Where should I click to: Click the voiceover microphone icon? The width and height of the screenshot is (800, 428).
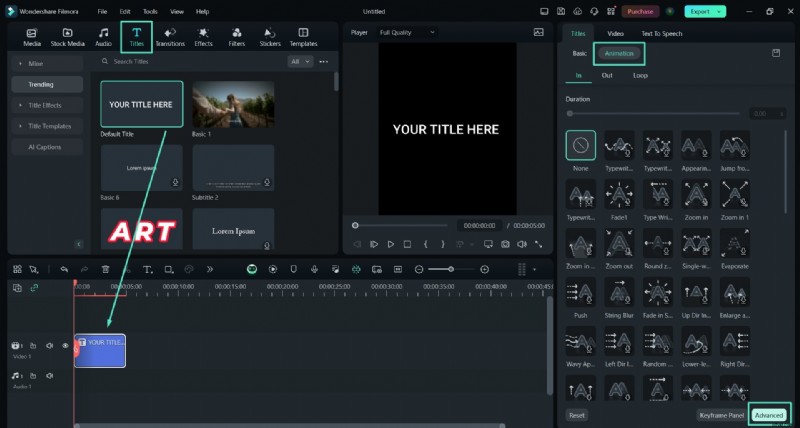coord(314,269)
